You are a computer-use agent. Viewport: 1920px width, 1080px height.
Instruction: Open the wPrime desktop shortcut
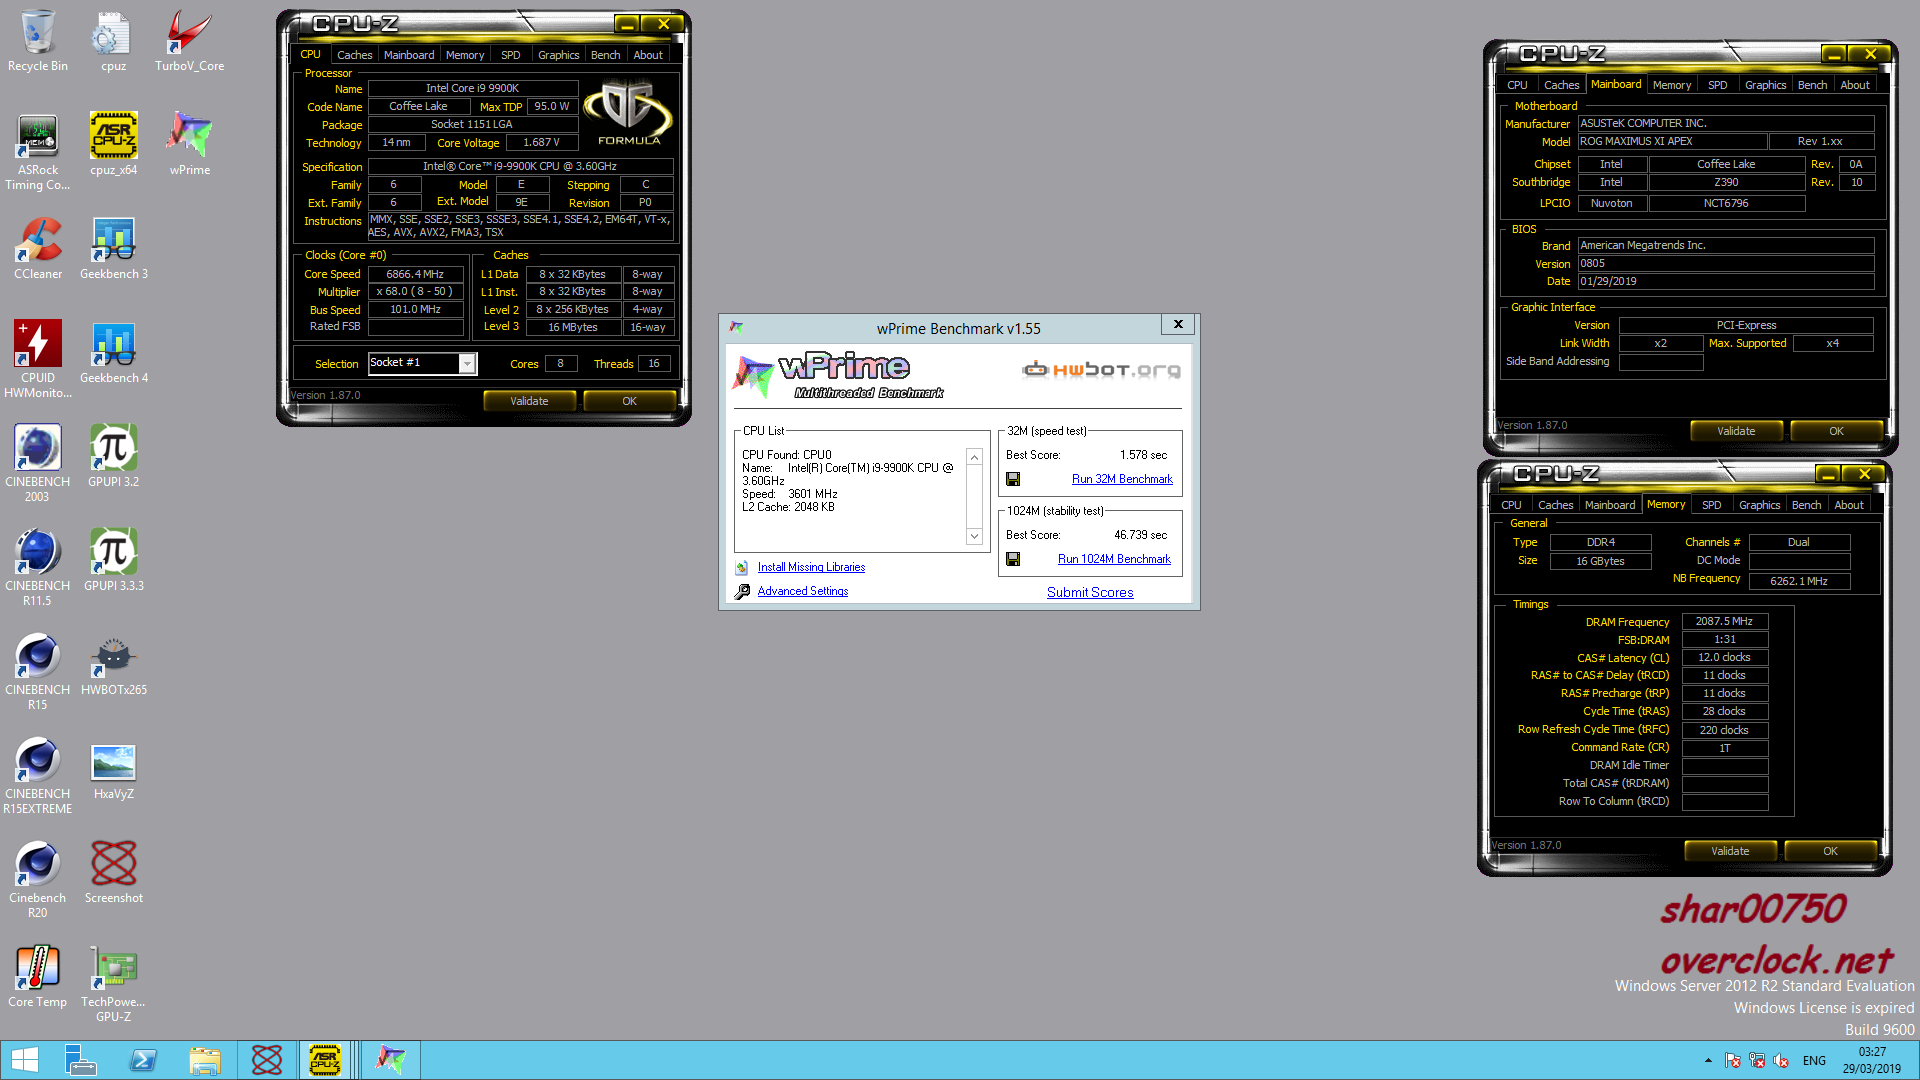(x=189, y=145)
